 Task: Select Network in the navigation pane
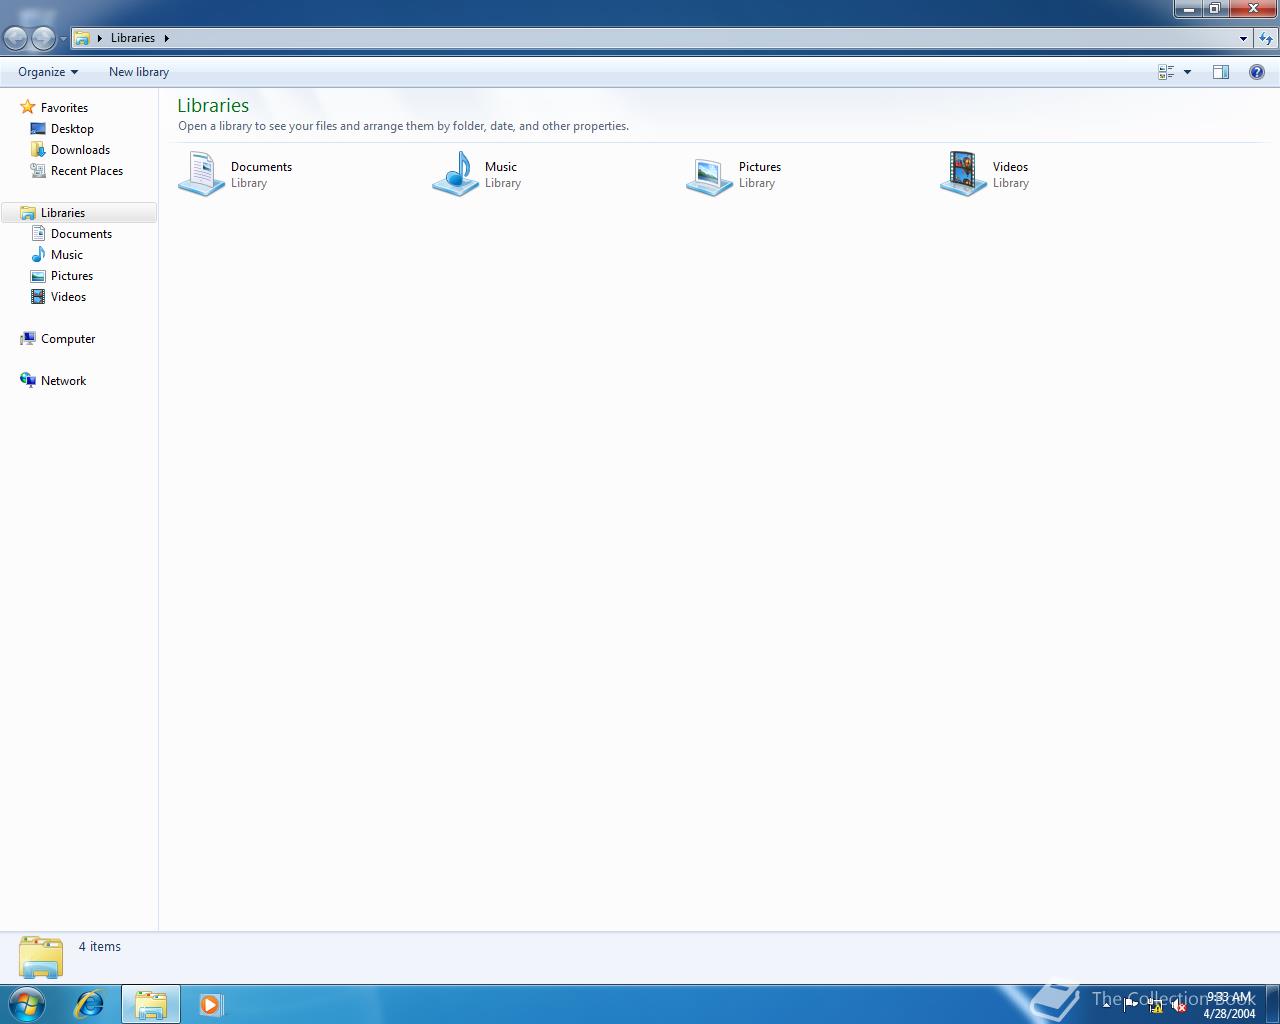[x=63, y=381]
